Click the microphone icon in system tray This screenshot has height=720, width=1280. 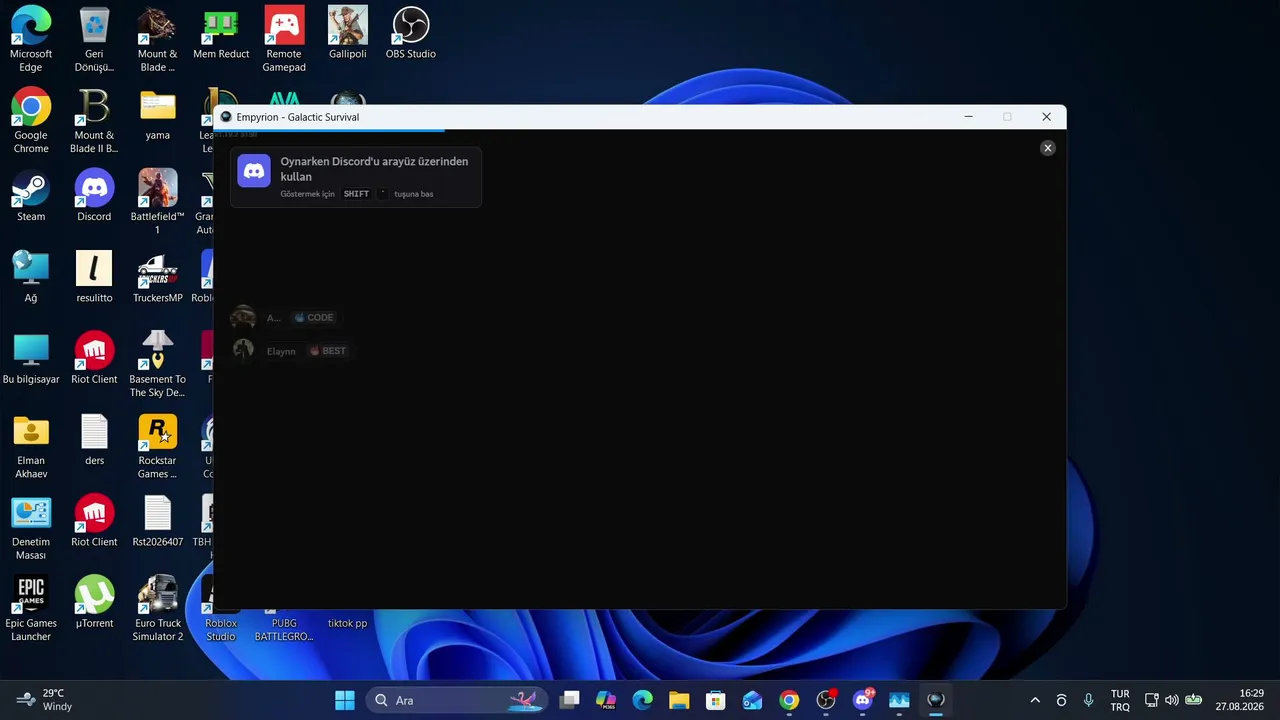[1089, 700]
